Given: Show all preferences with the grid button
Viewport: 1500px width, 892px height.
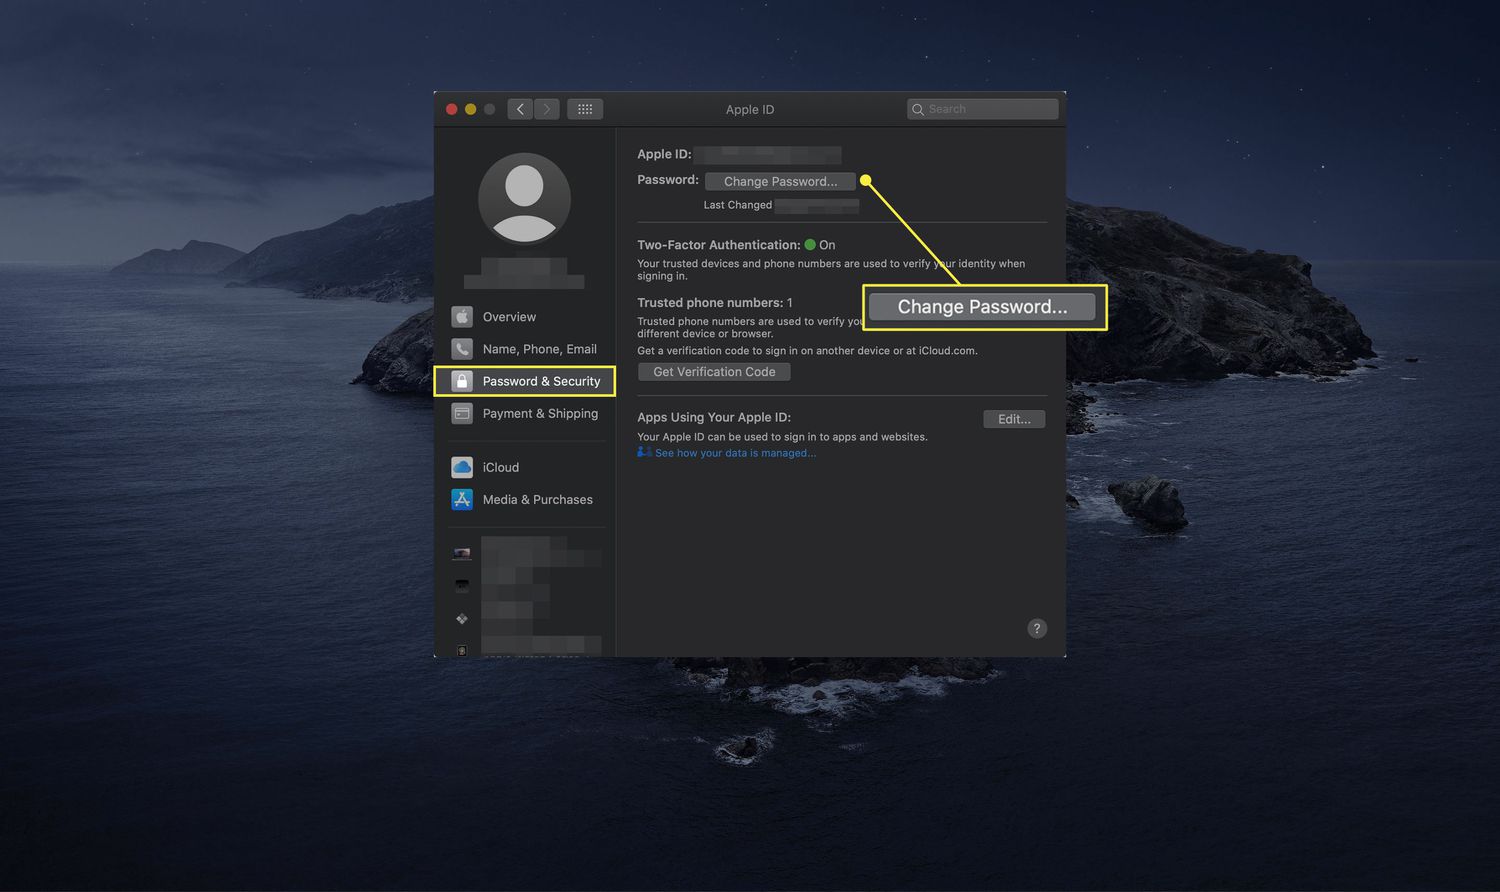Looking at the screenshot, I should (585, 109).
